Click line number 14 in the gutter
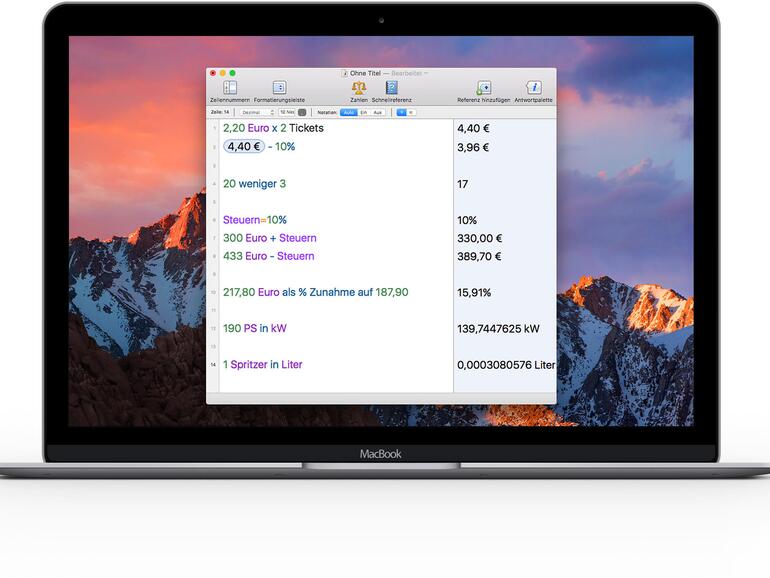The image size is (770, 578). pyautogui.click(x=213, y=365)
